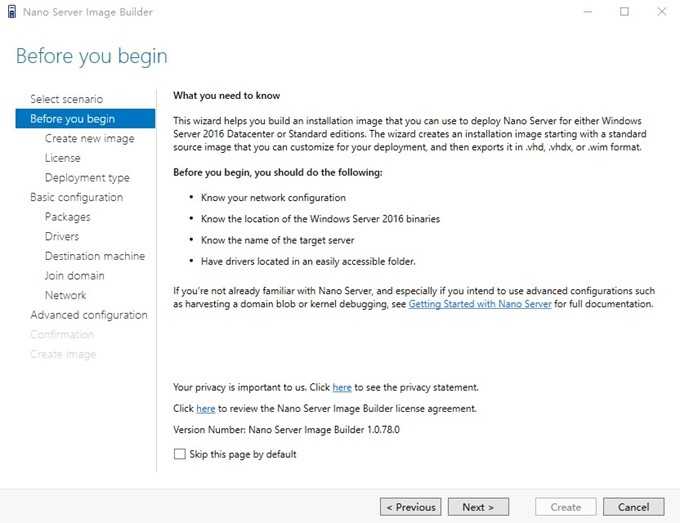
Task: Click the Nano Server Image Builder app icon
Action: (x=12, y=12)
